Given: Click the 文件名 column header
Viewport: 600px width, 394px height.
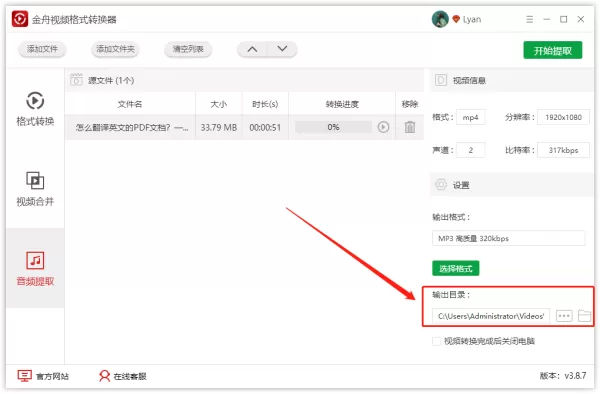Looking at the screenshot, I should pyautogui.click(x=130, y=104).
